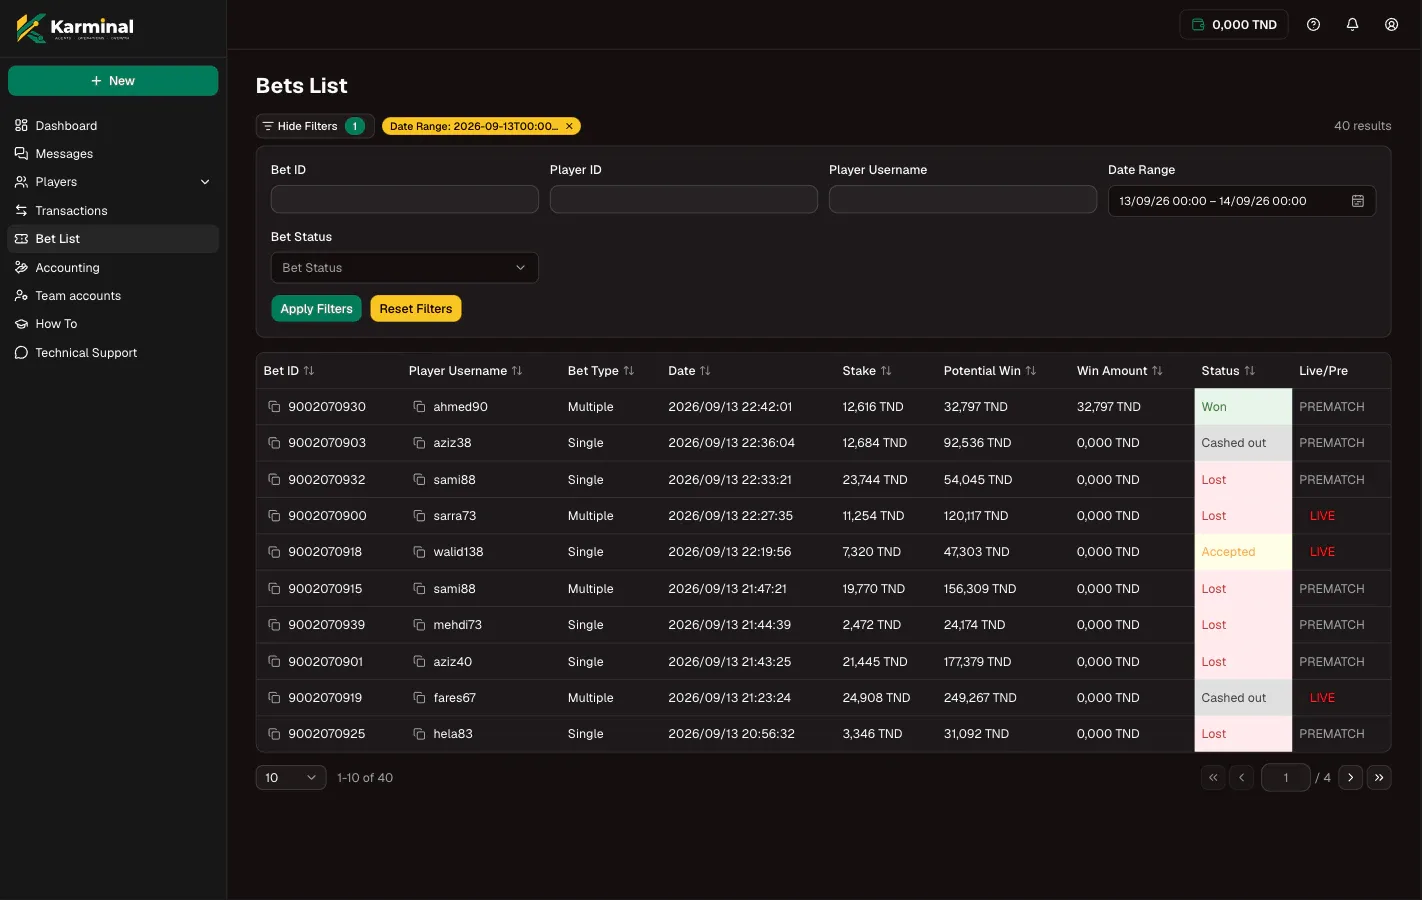Go to the first page
The image size is (1422, 900).
coord(1213,778)
